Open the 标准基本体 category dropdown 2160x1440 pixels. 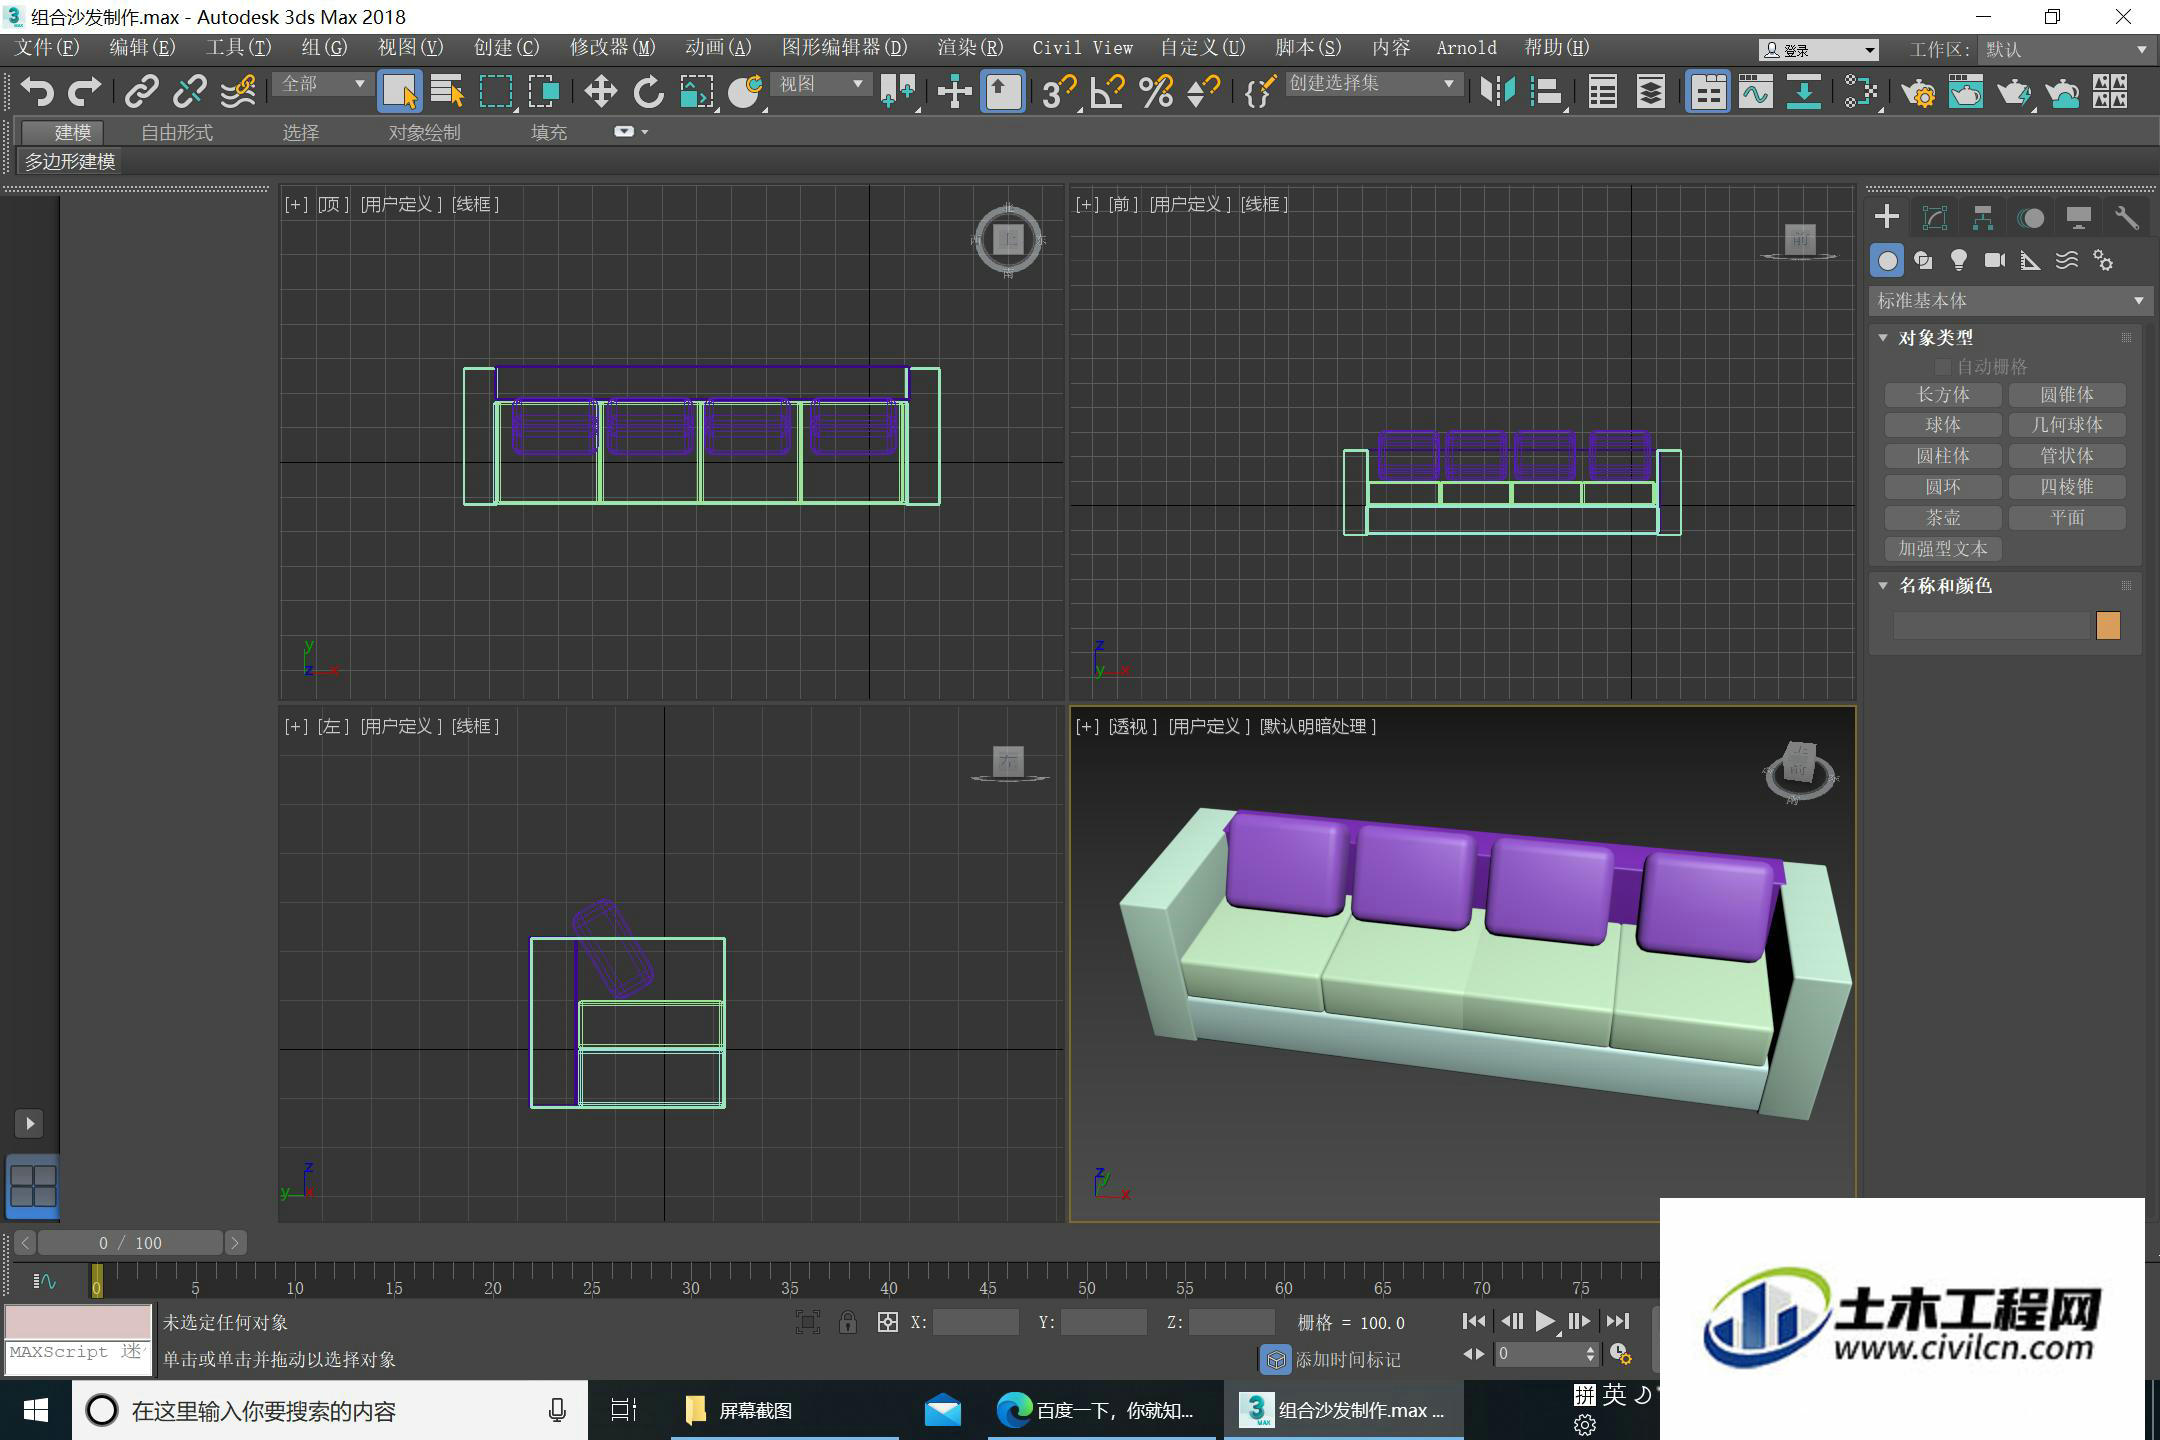(x=2010, y=301)
